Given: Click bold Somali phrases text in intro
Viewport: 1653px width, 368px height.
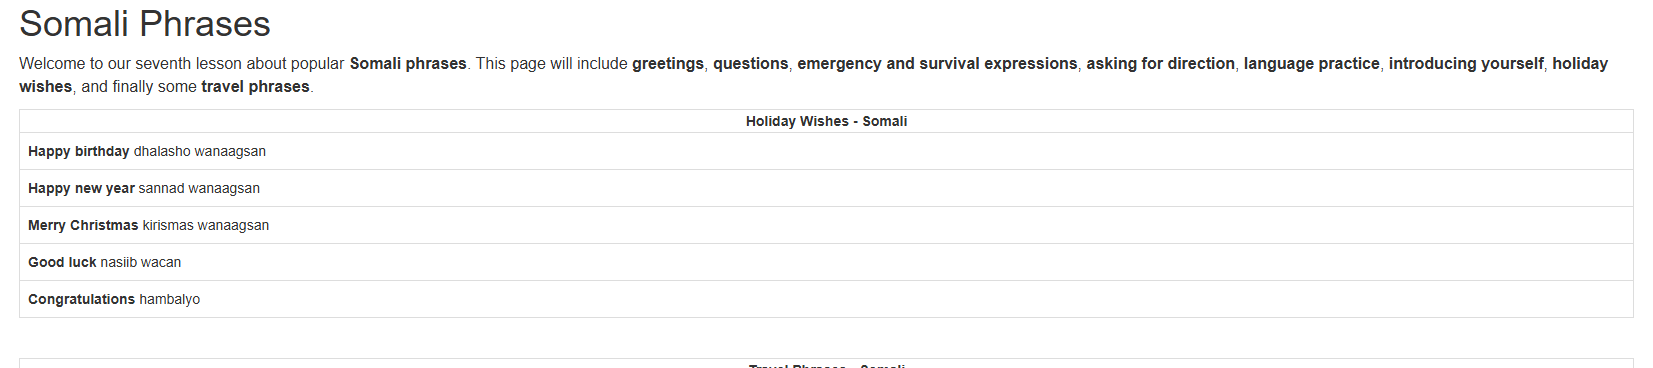Looking at the screenshot, I should [408, 64].
